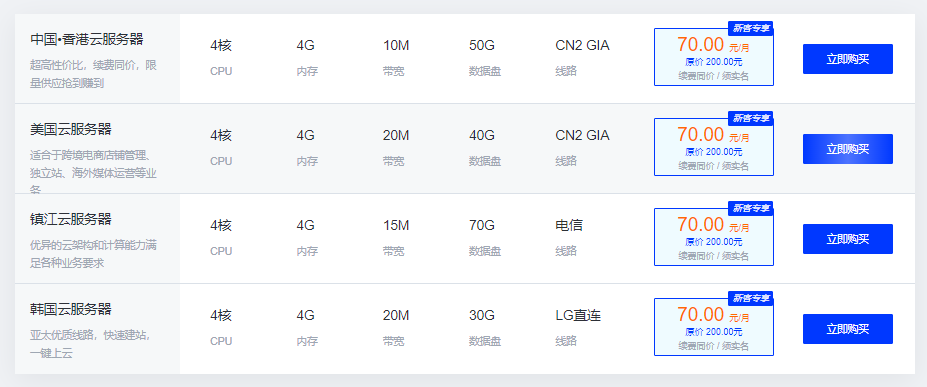Viewport: 927px width, 387px height.
Task: Select the 韩国云服务器 heading
Action: [x=71, y=309]
